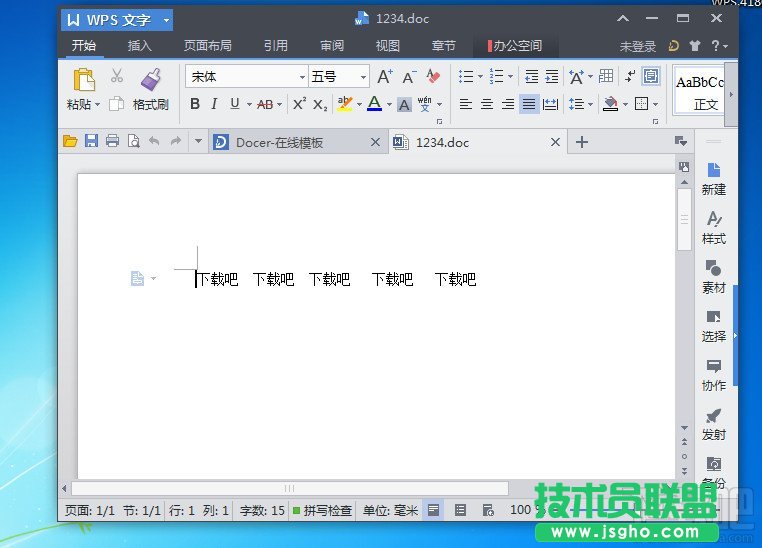
Task: Expand the highlight color arrow
Action: (360, 104)
